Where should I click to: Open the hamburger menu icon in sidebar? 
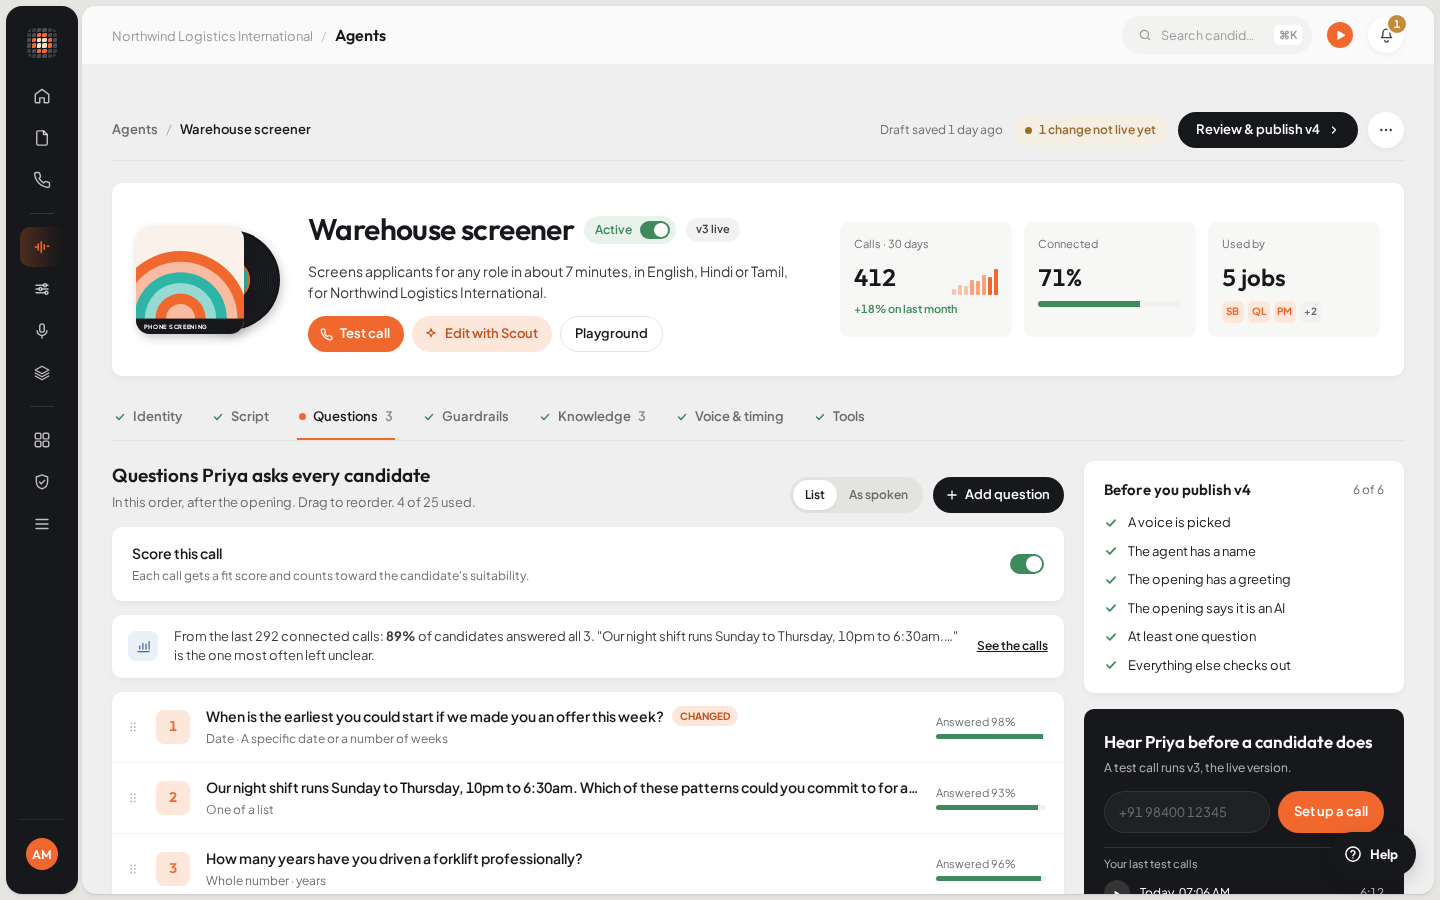pyautogui.click(x=42, y=524)
